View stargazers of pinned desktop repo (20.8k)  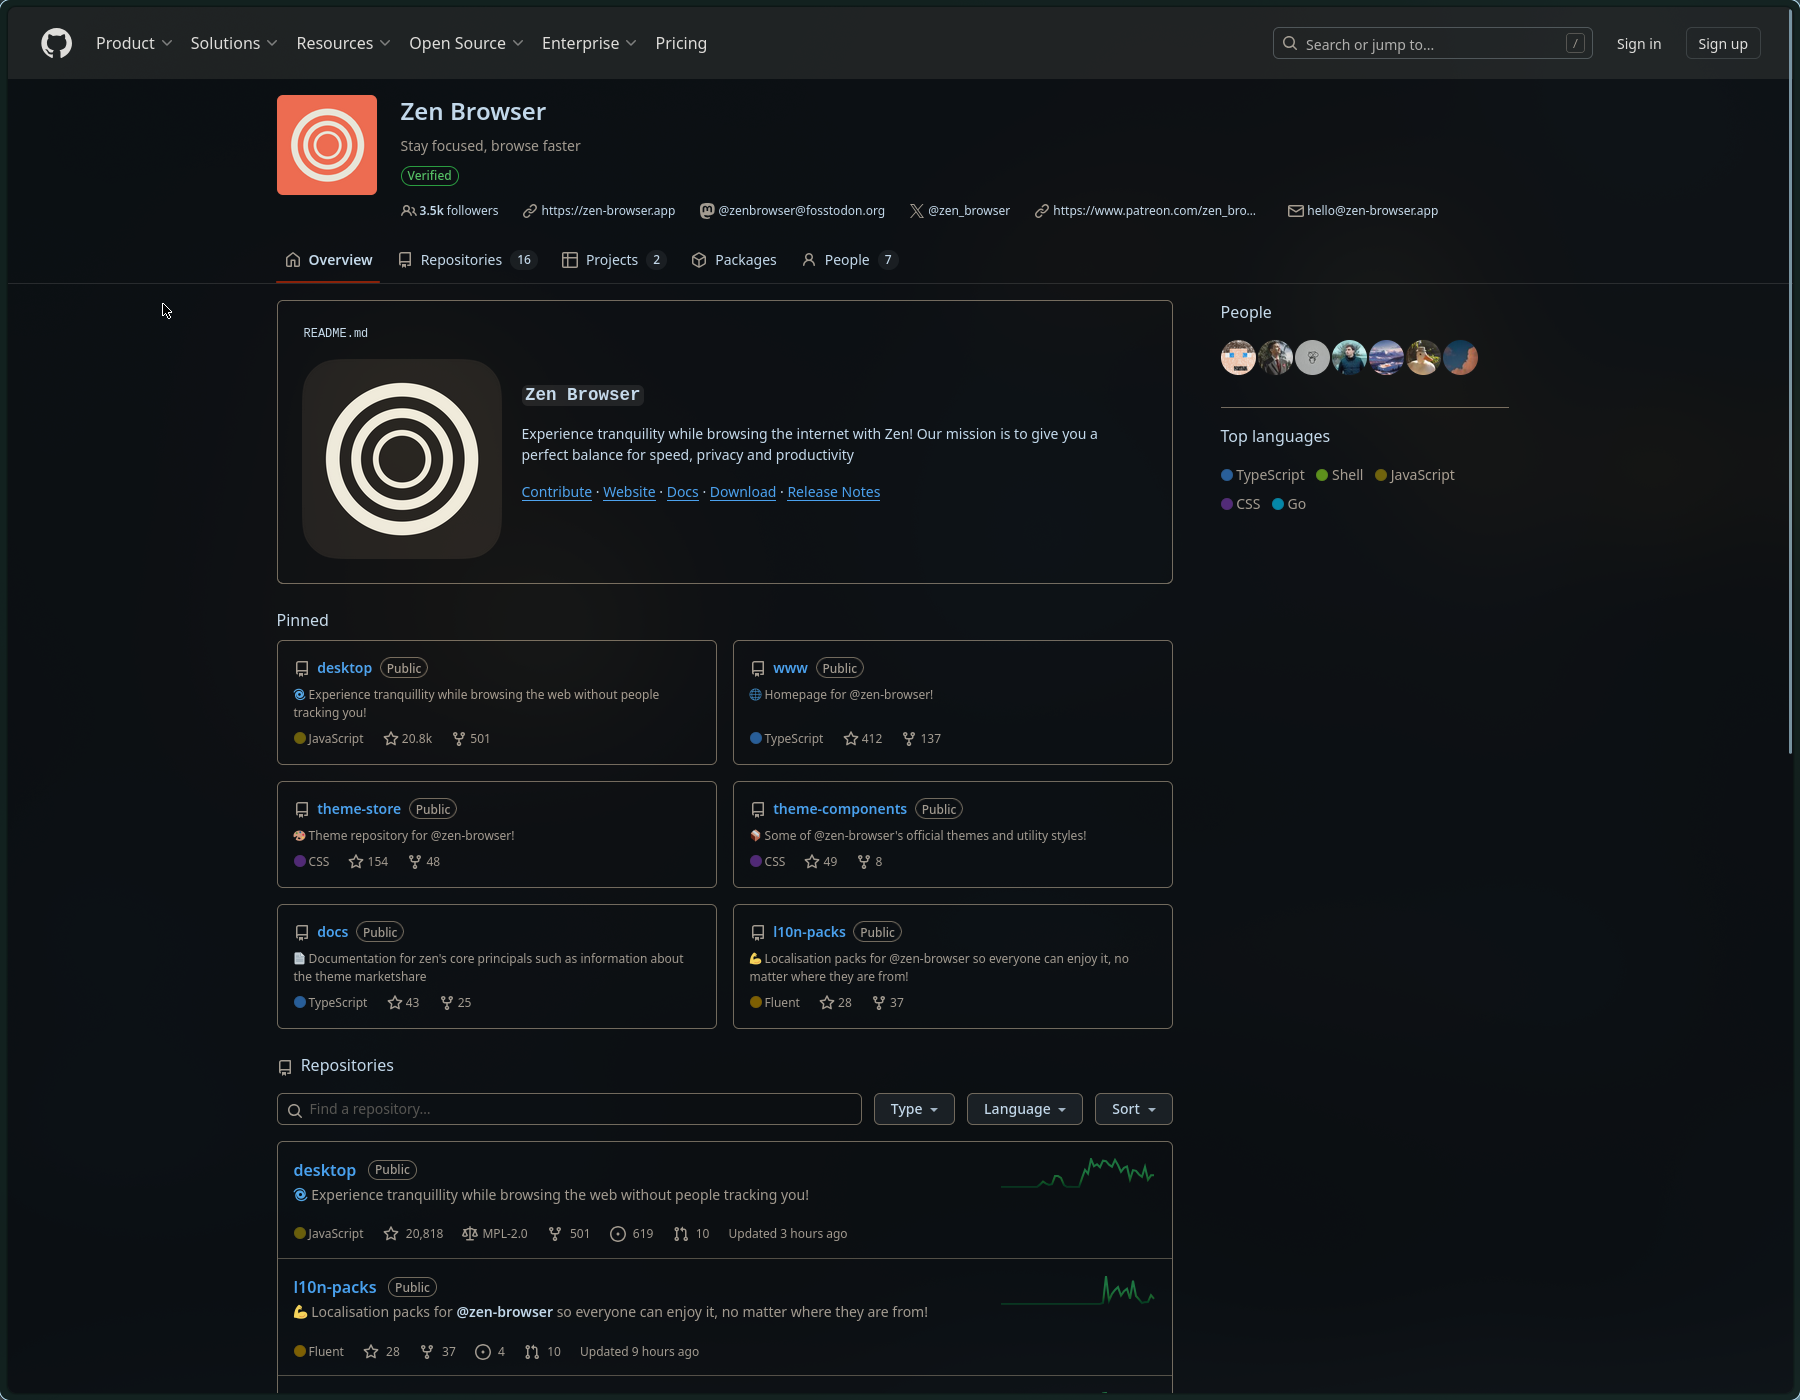pyautogui.click(x=408, y=739)
